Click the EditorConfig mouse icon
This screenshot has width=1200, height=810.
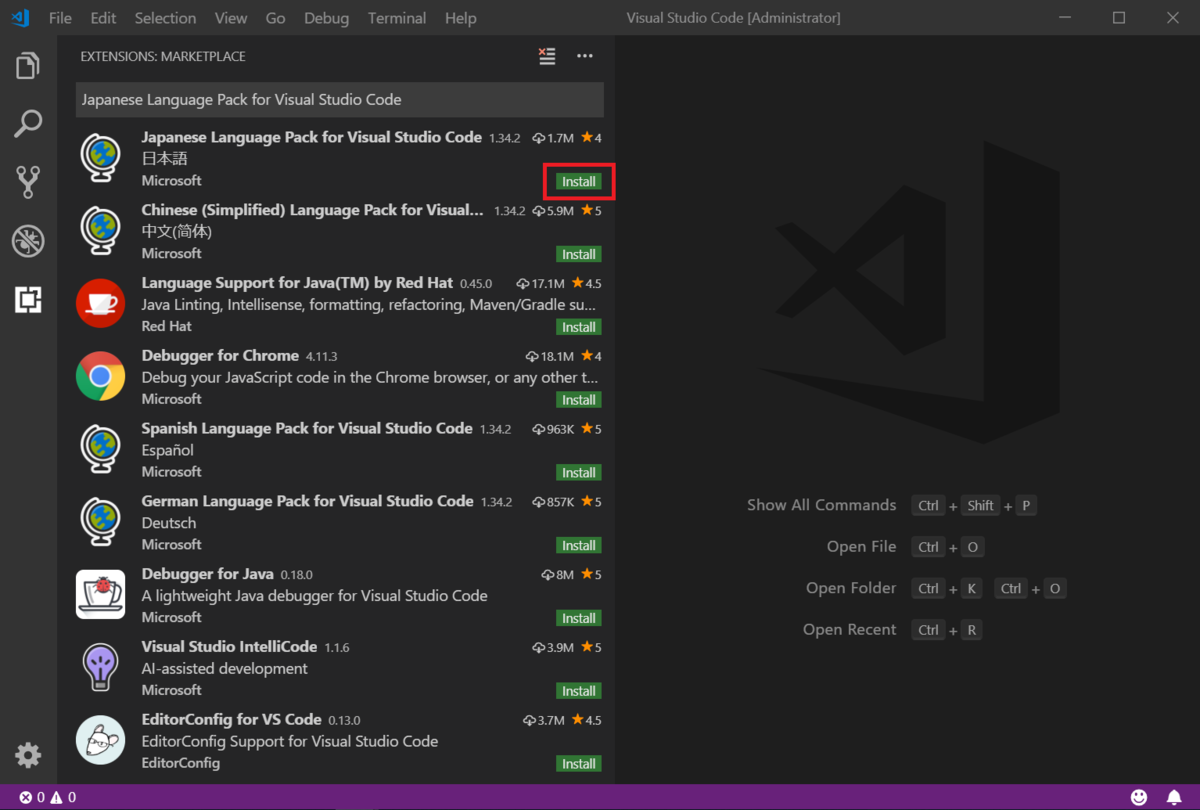click(100, 740)
